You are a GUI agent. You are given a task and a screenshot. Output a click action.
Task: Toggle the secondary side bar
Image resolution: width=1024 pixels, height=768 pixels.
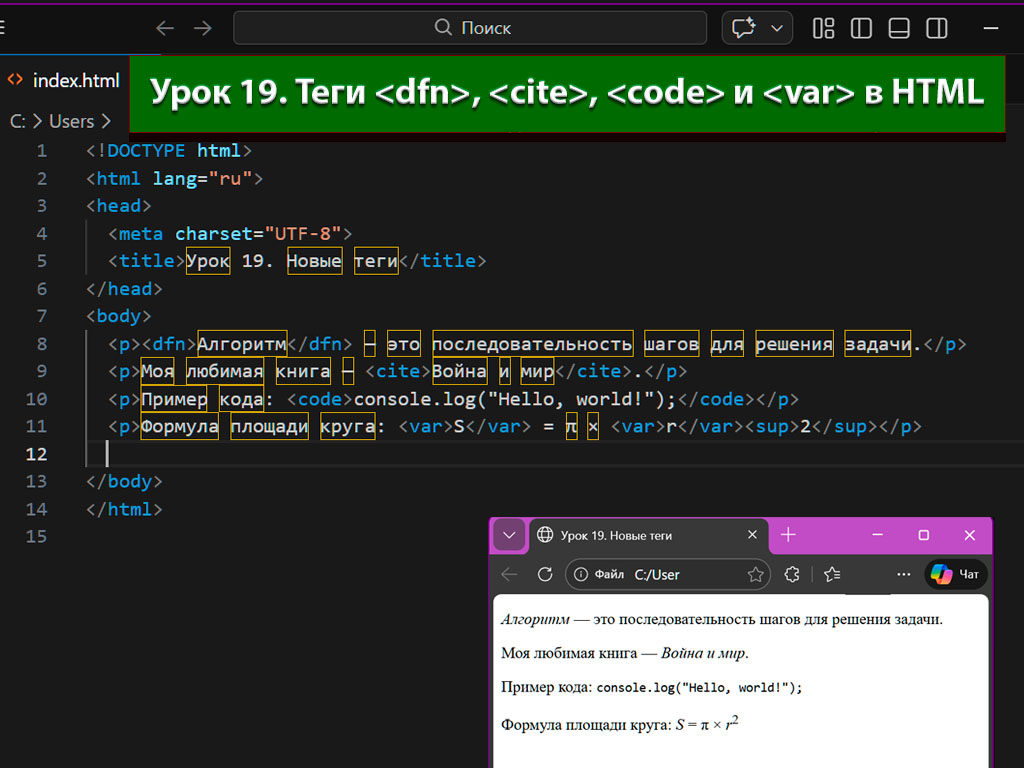937,28
